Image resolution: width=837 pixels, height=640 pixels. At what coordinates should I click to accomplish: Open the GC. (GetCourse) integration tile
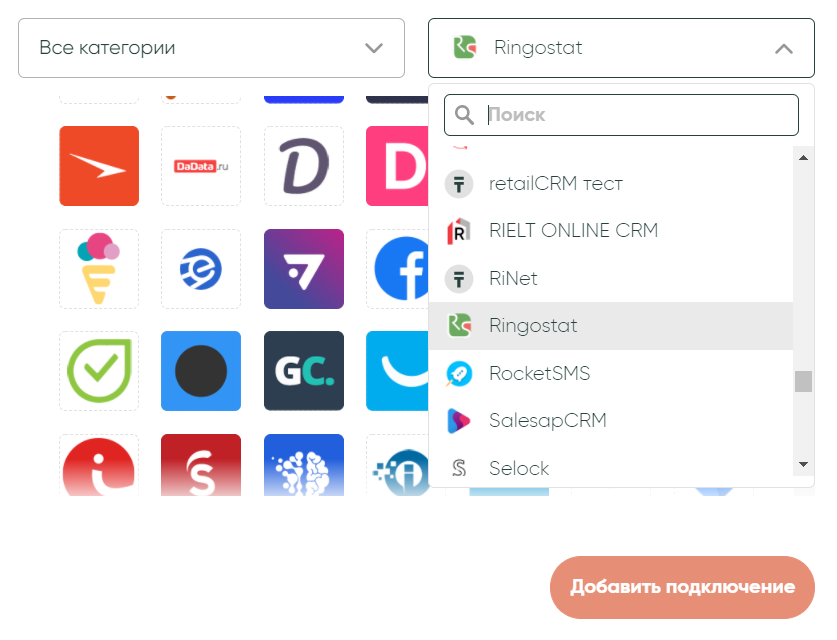[304, 371]
